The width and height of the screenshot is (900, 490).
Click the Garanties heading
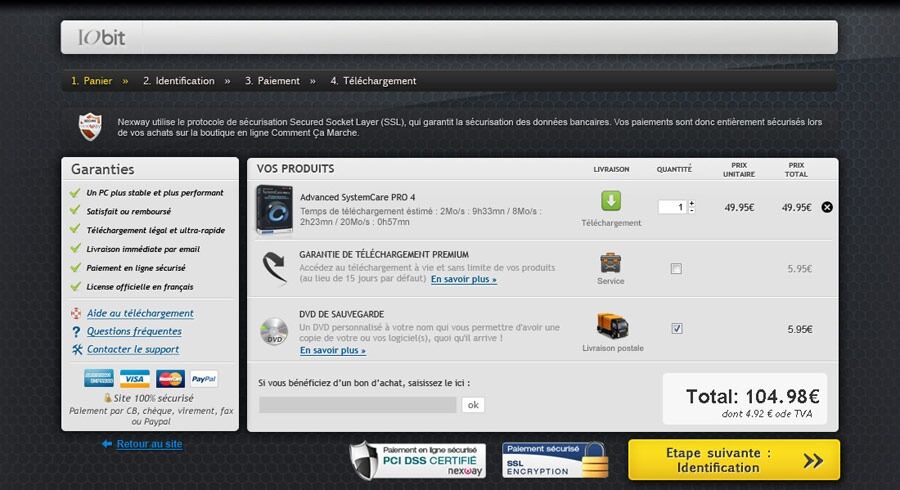pos(103,169)
